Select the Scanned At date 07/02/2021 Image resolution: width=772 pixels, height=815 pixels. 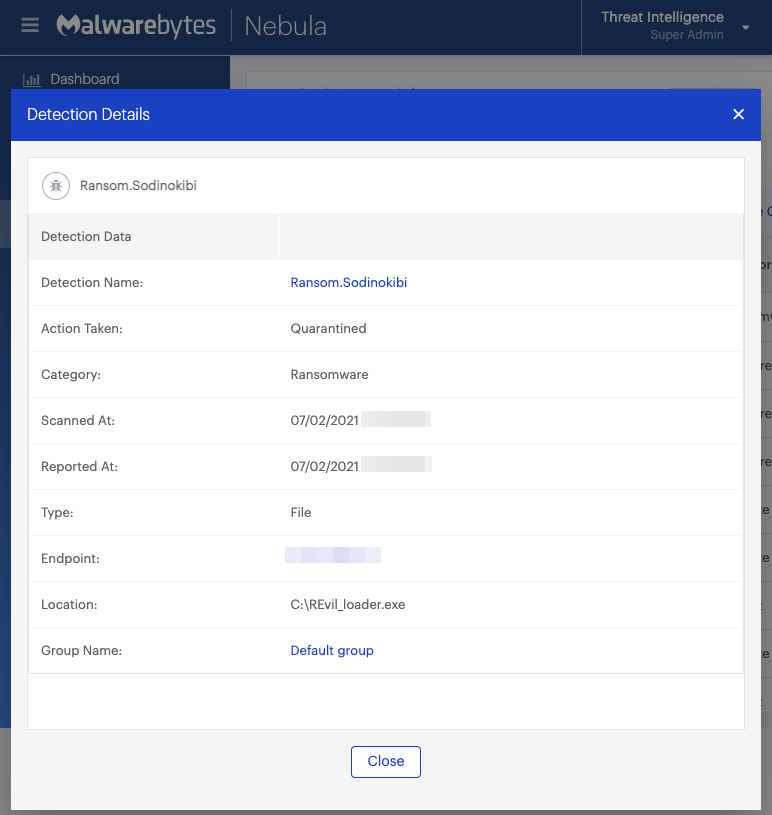pos(324,420)
